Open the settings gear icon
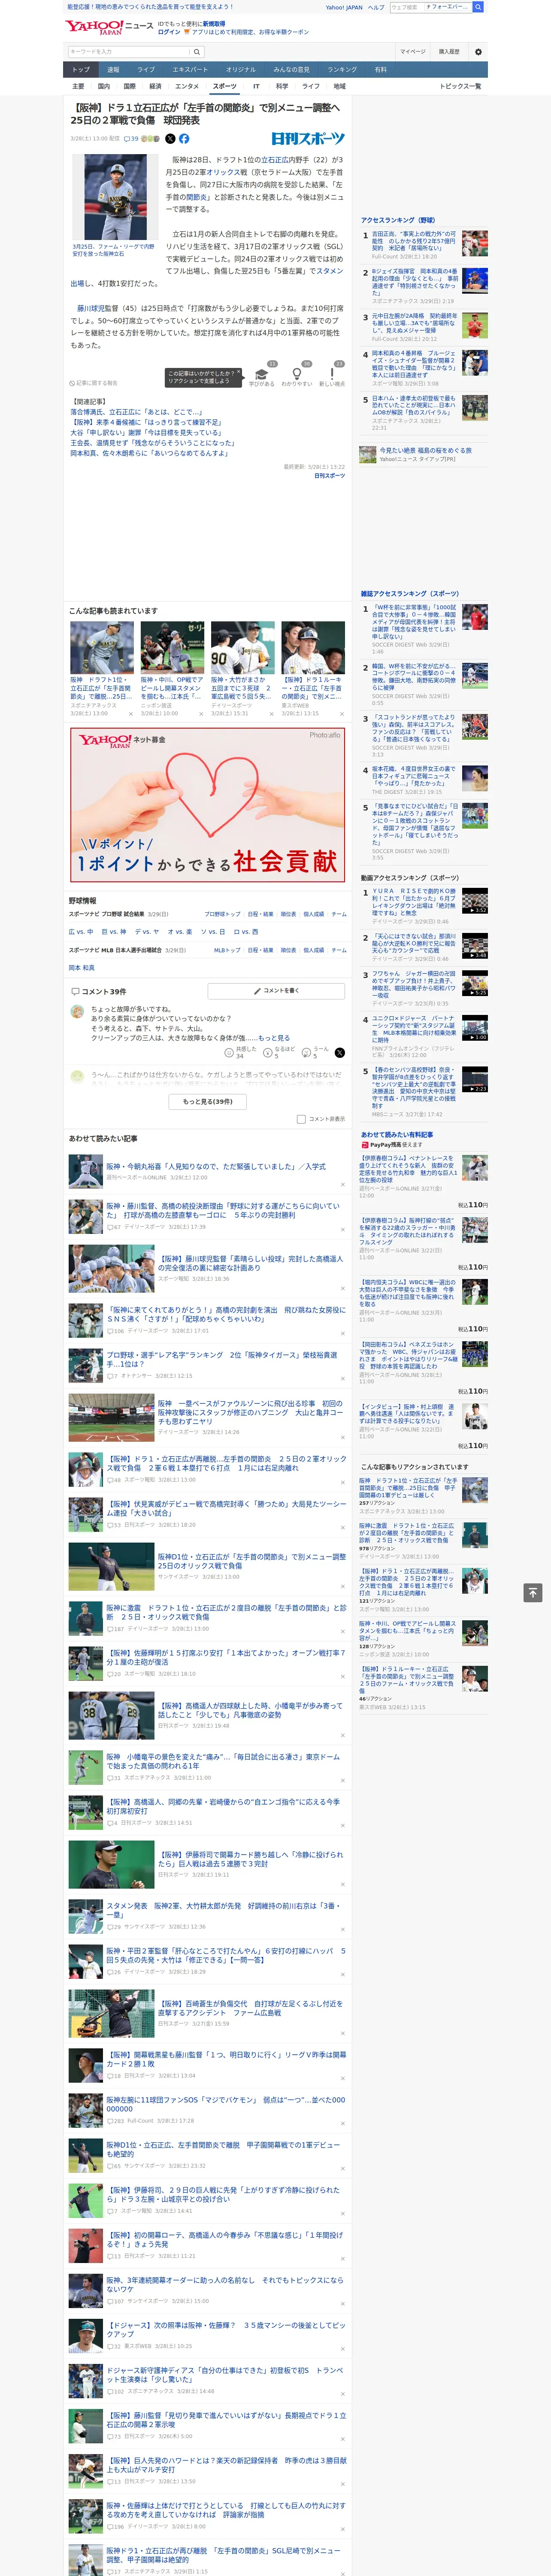 pyautogui.click(x=478, y=52)
